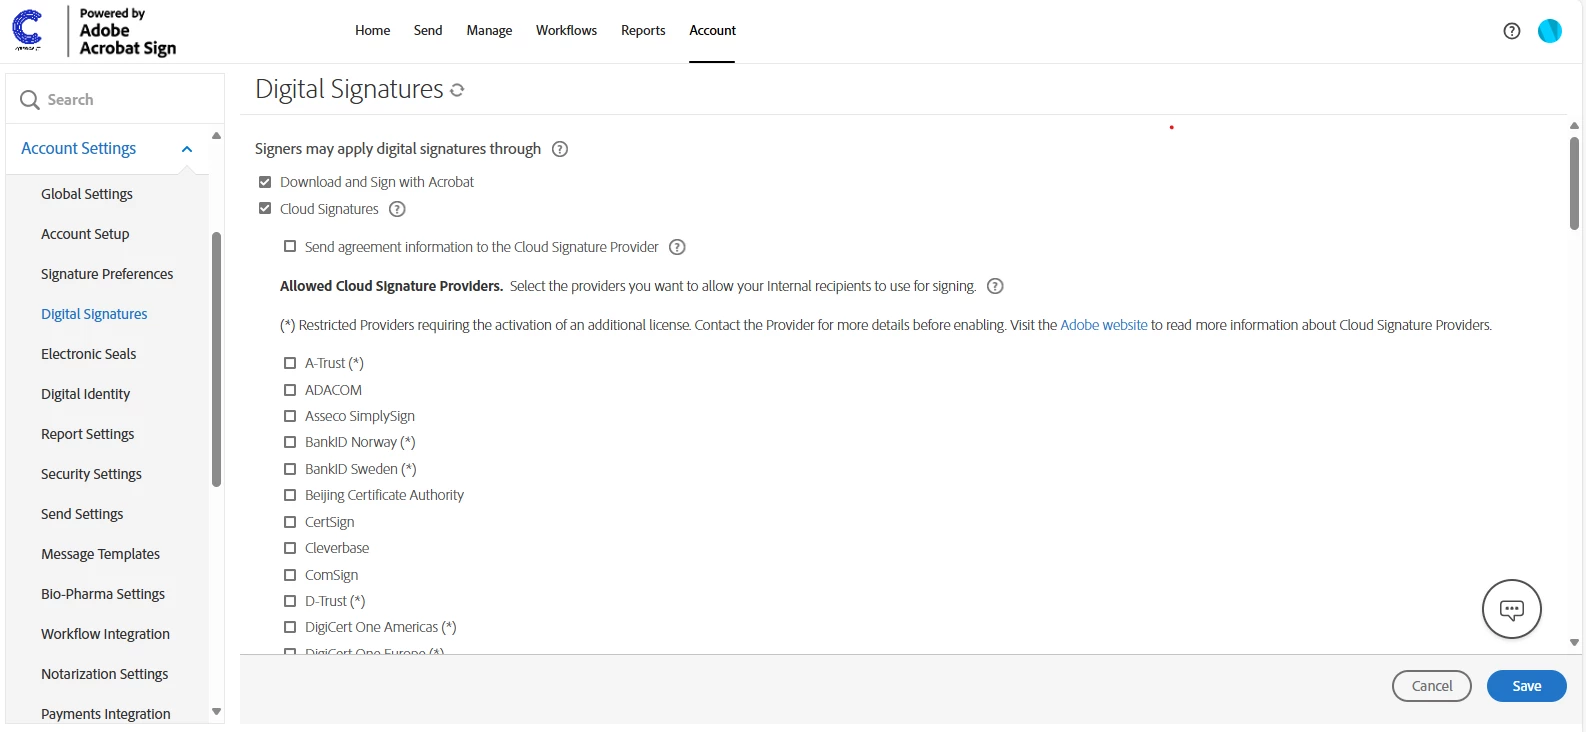The width and height of the screenshot is (1586, 732).
Task: Check the ComSign provider
Action: [x=290, y=575]
